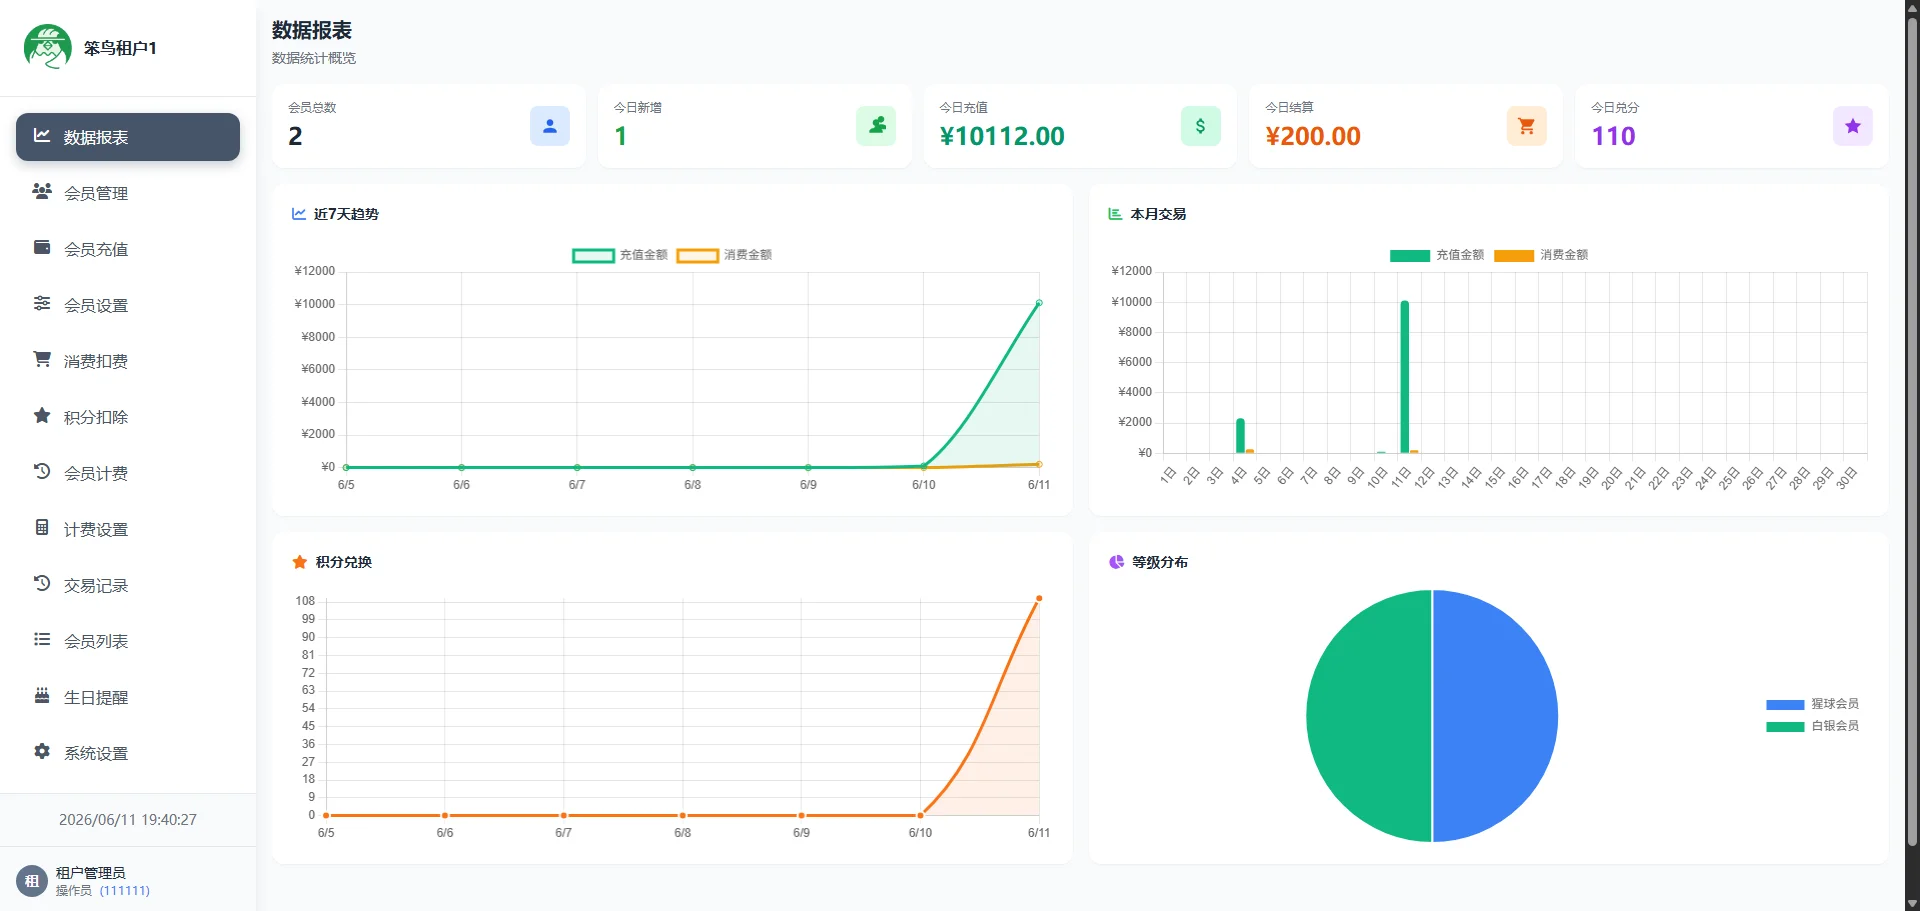1920x911 pixels.
Task: Click the list icon beside 会员列表
Action: pyautogui.click(x=42, y=639)
